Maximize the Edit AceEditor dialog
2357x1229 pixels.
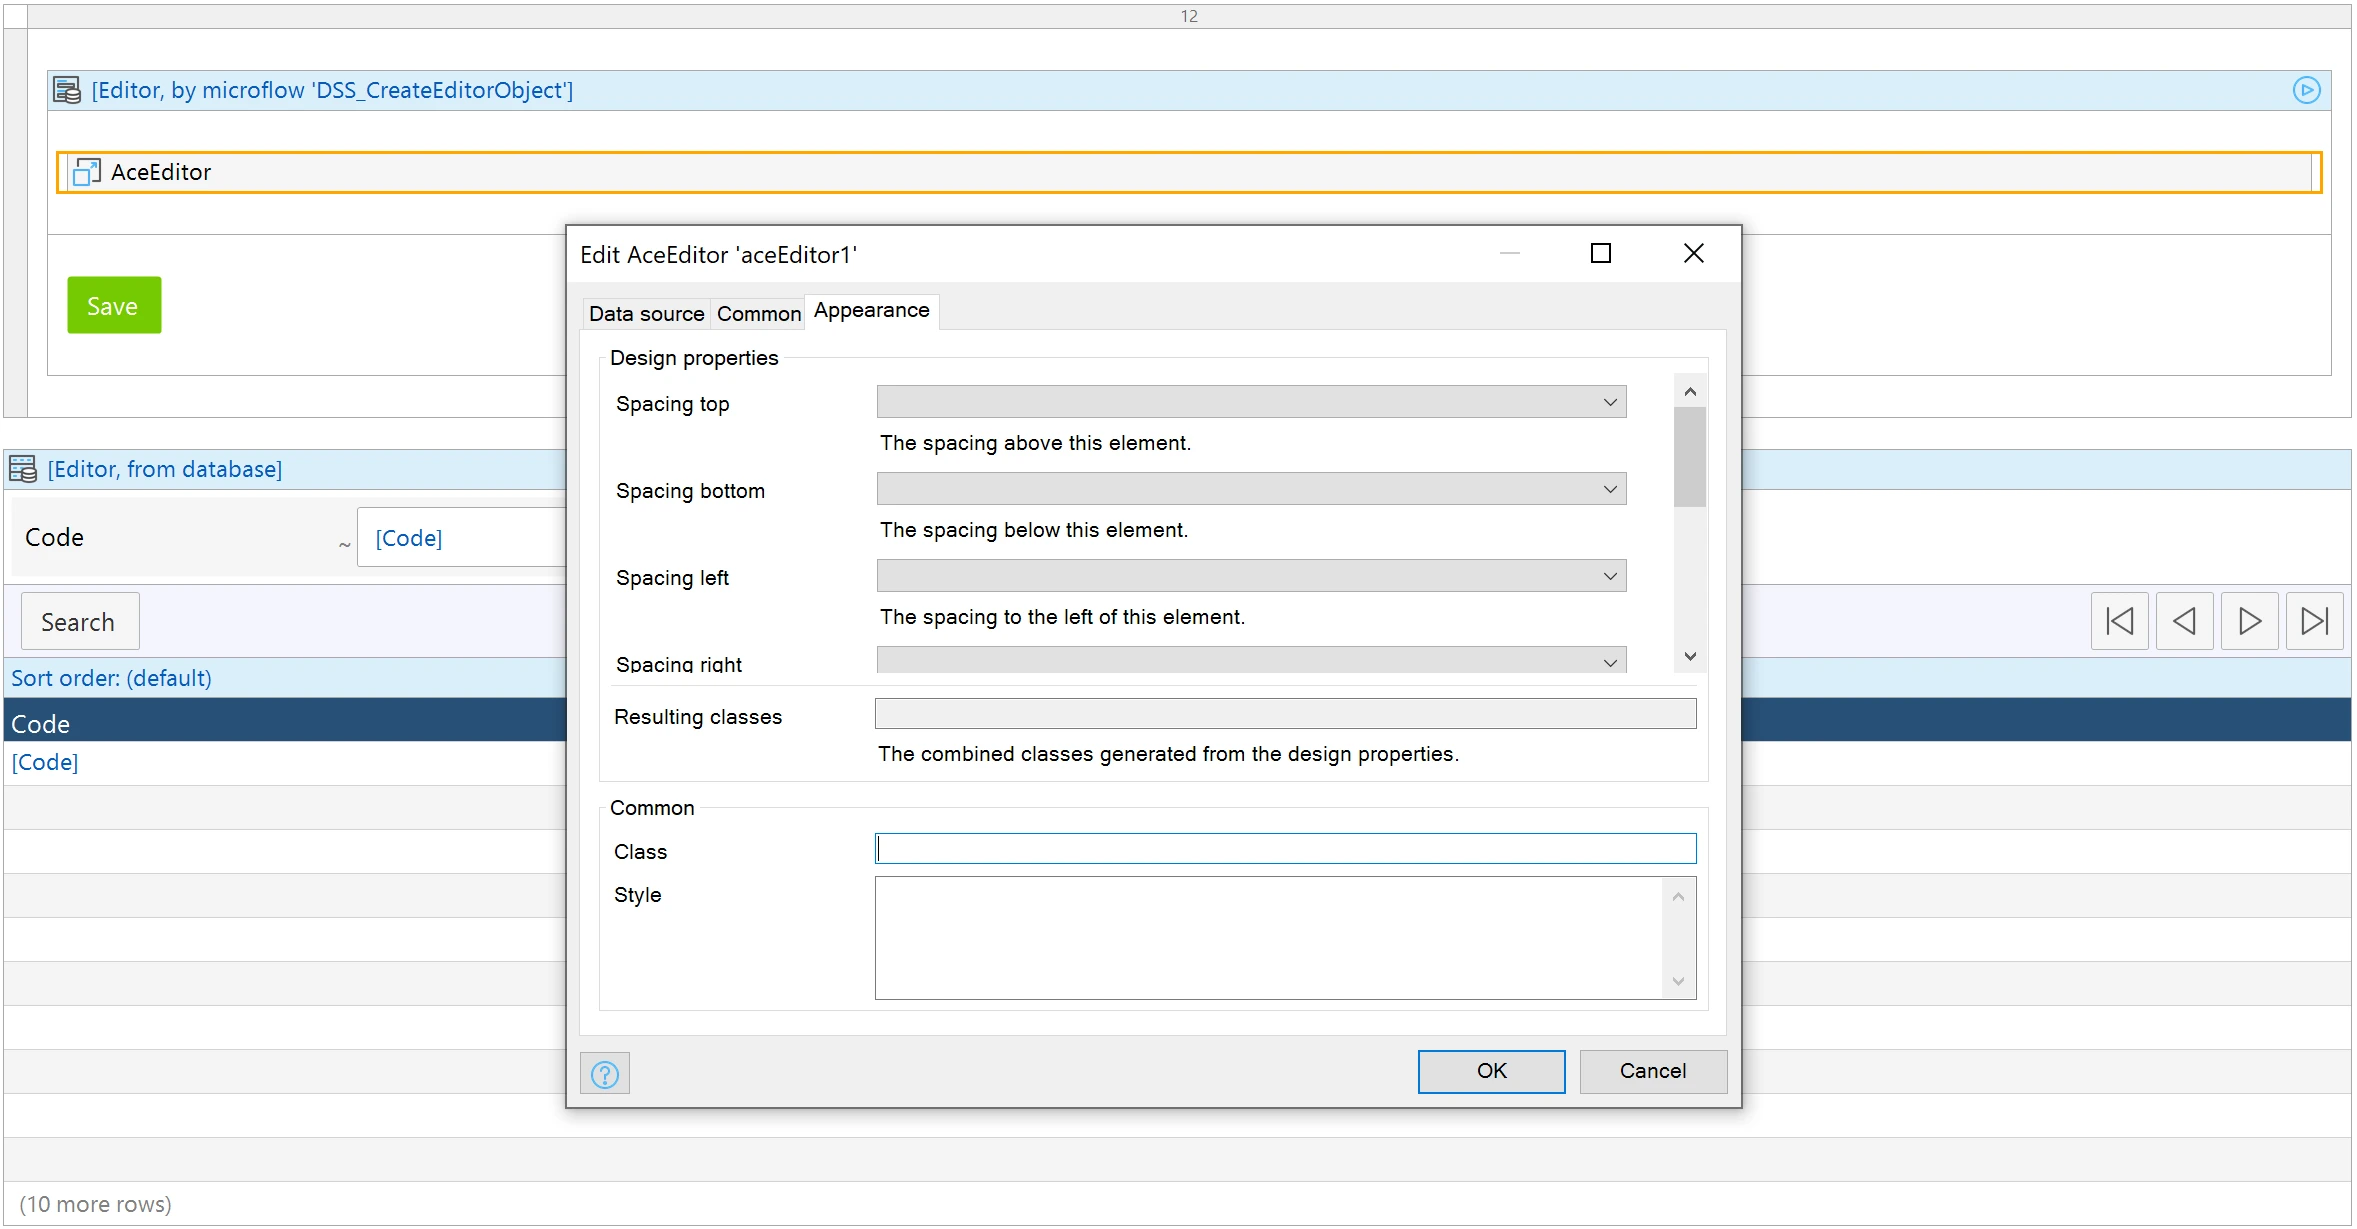pyautogui.click(x=1600, y=254)
